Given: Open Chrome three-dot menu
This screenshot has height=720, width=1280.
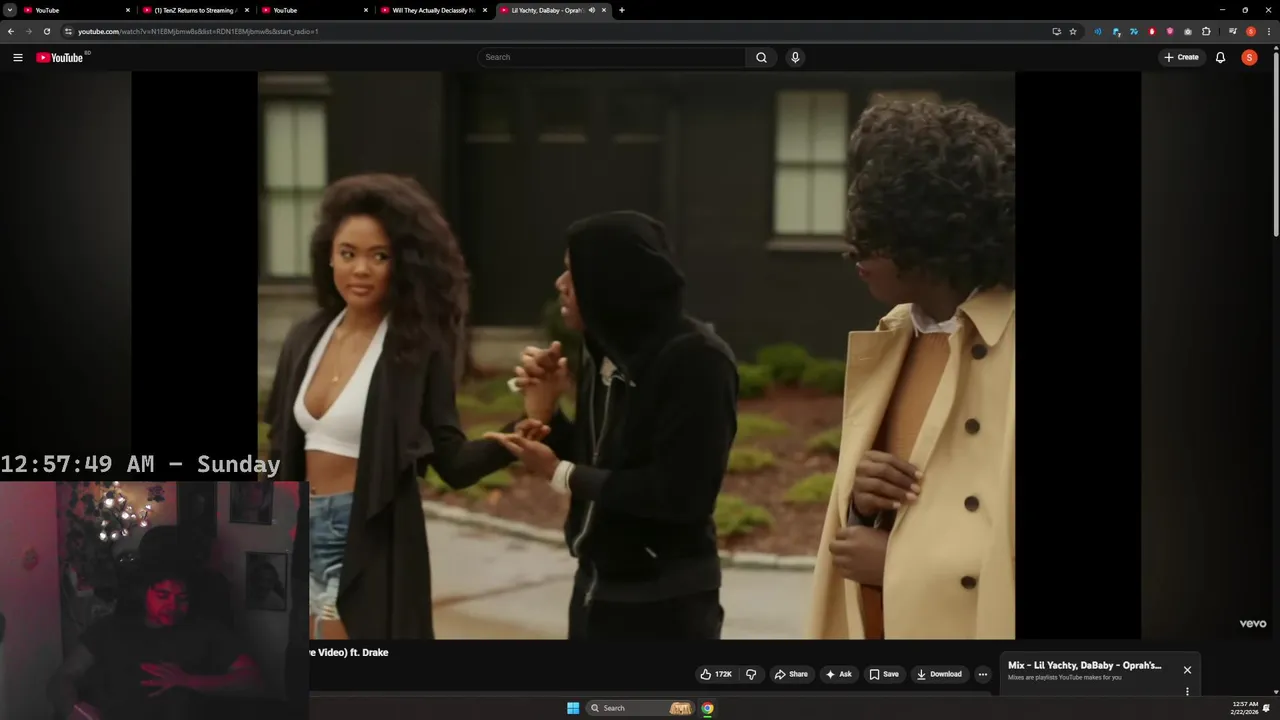Looking at the screenshot, I should pos(1269,31).
